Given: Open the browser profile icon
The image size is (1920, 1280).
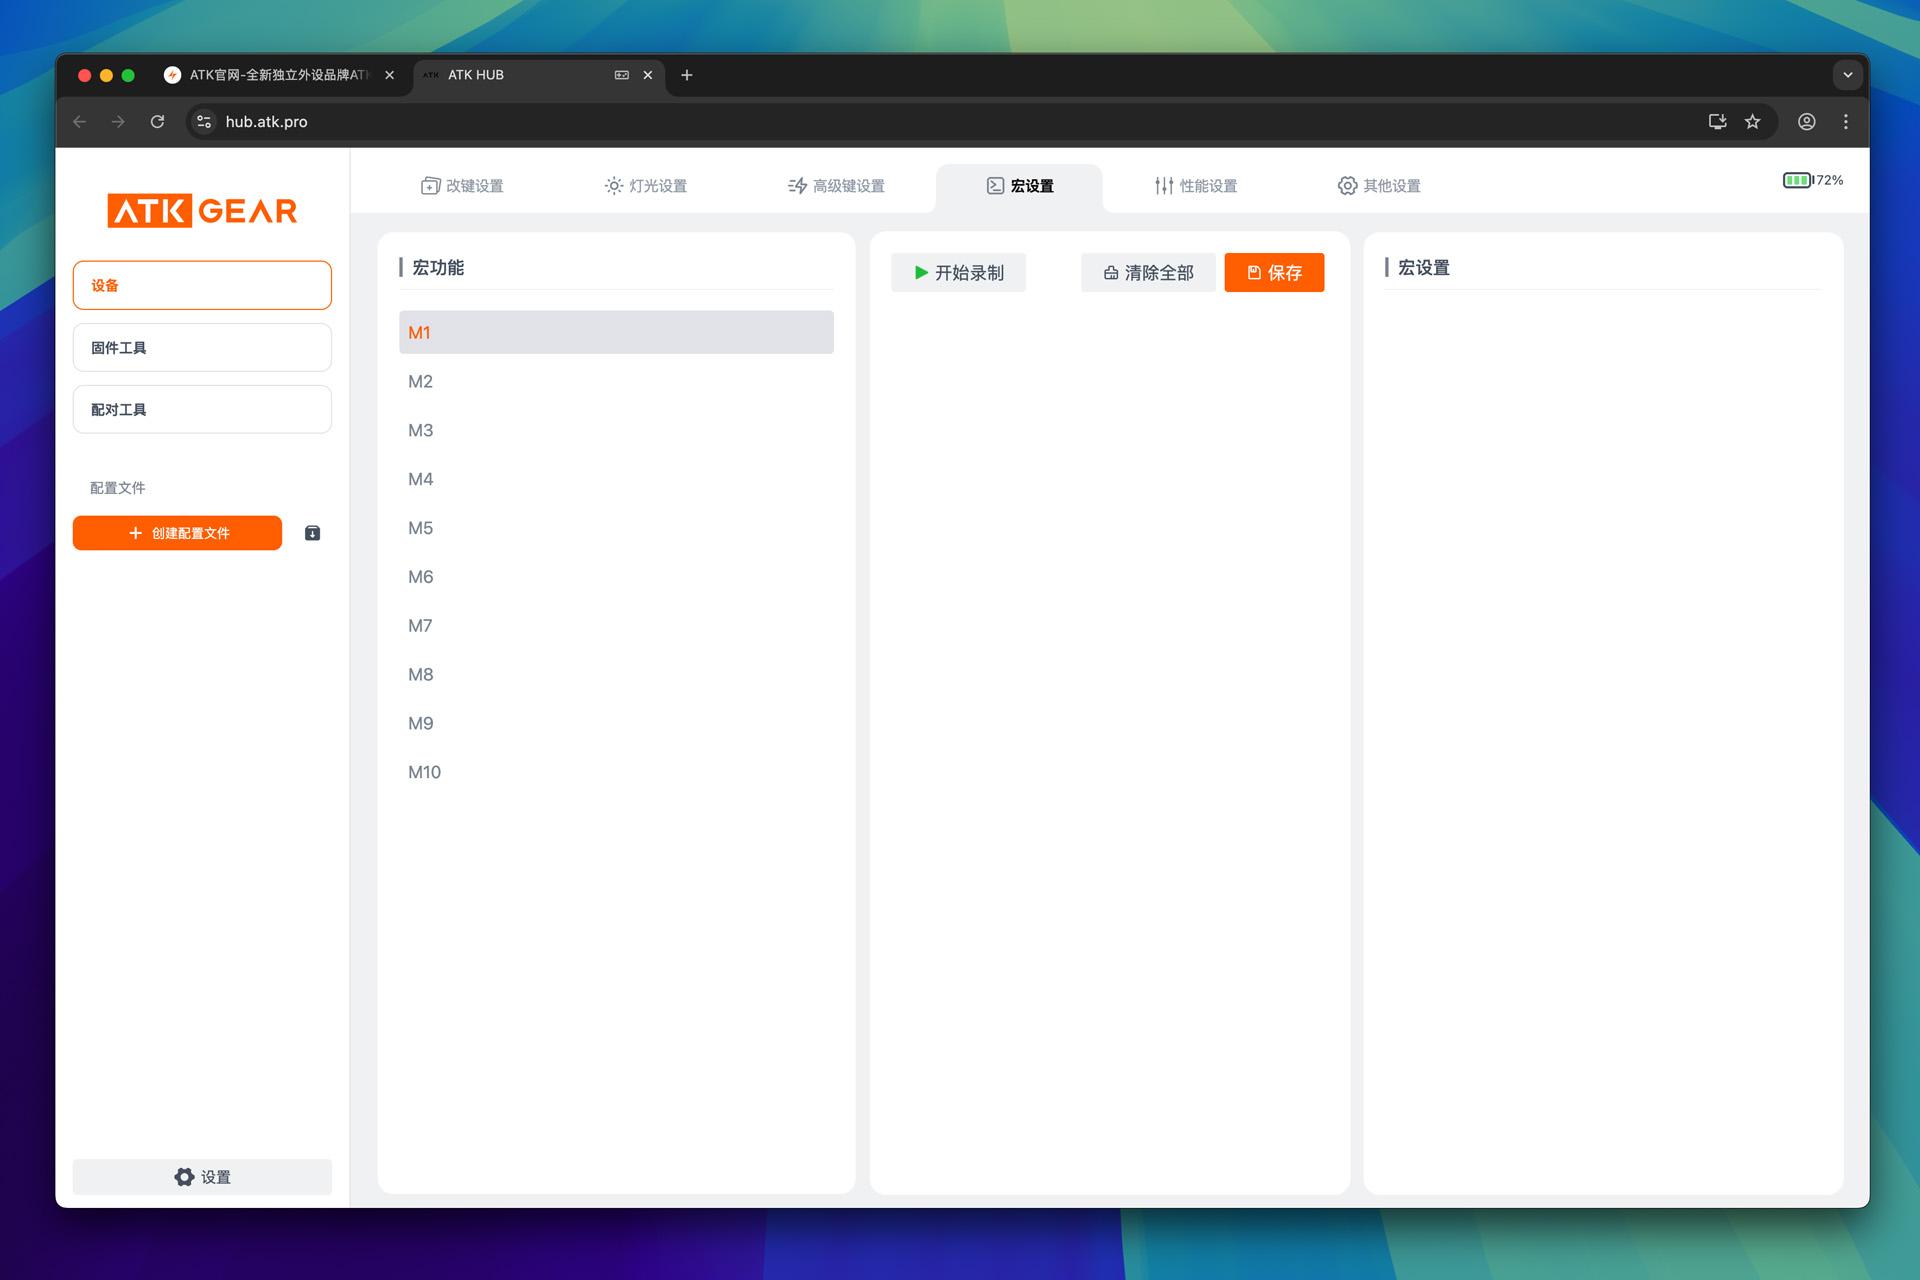Looking at the screenshot, I should click(x=1806, y=122).
